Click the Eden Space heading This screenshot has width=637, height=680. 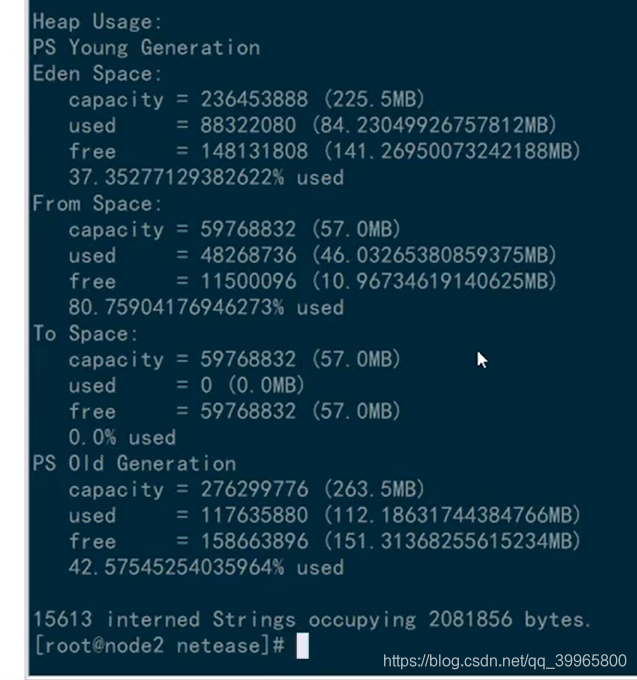coord(97,73)
